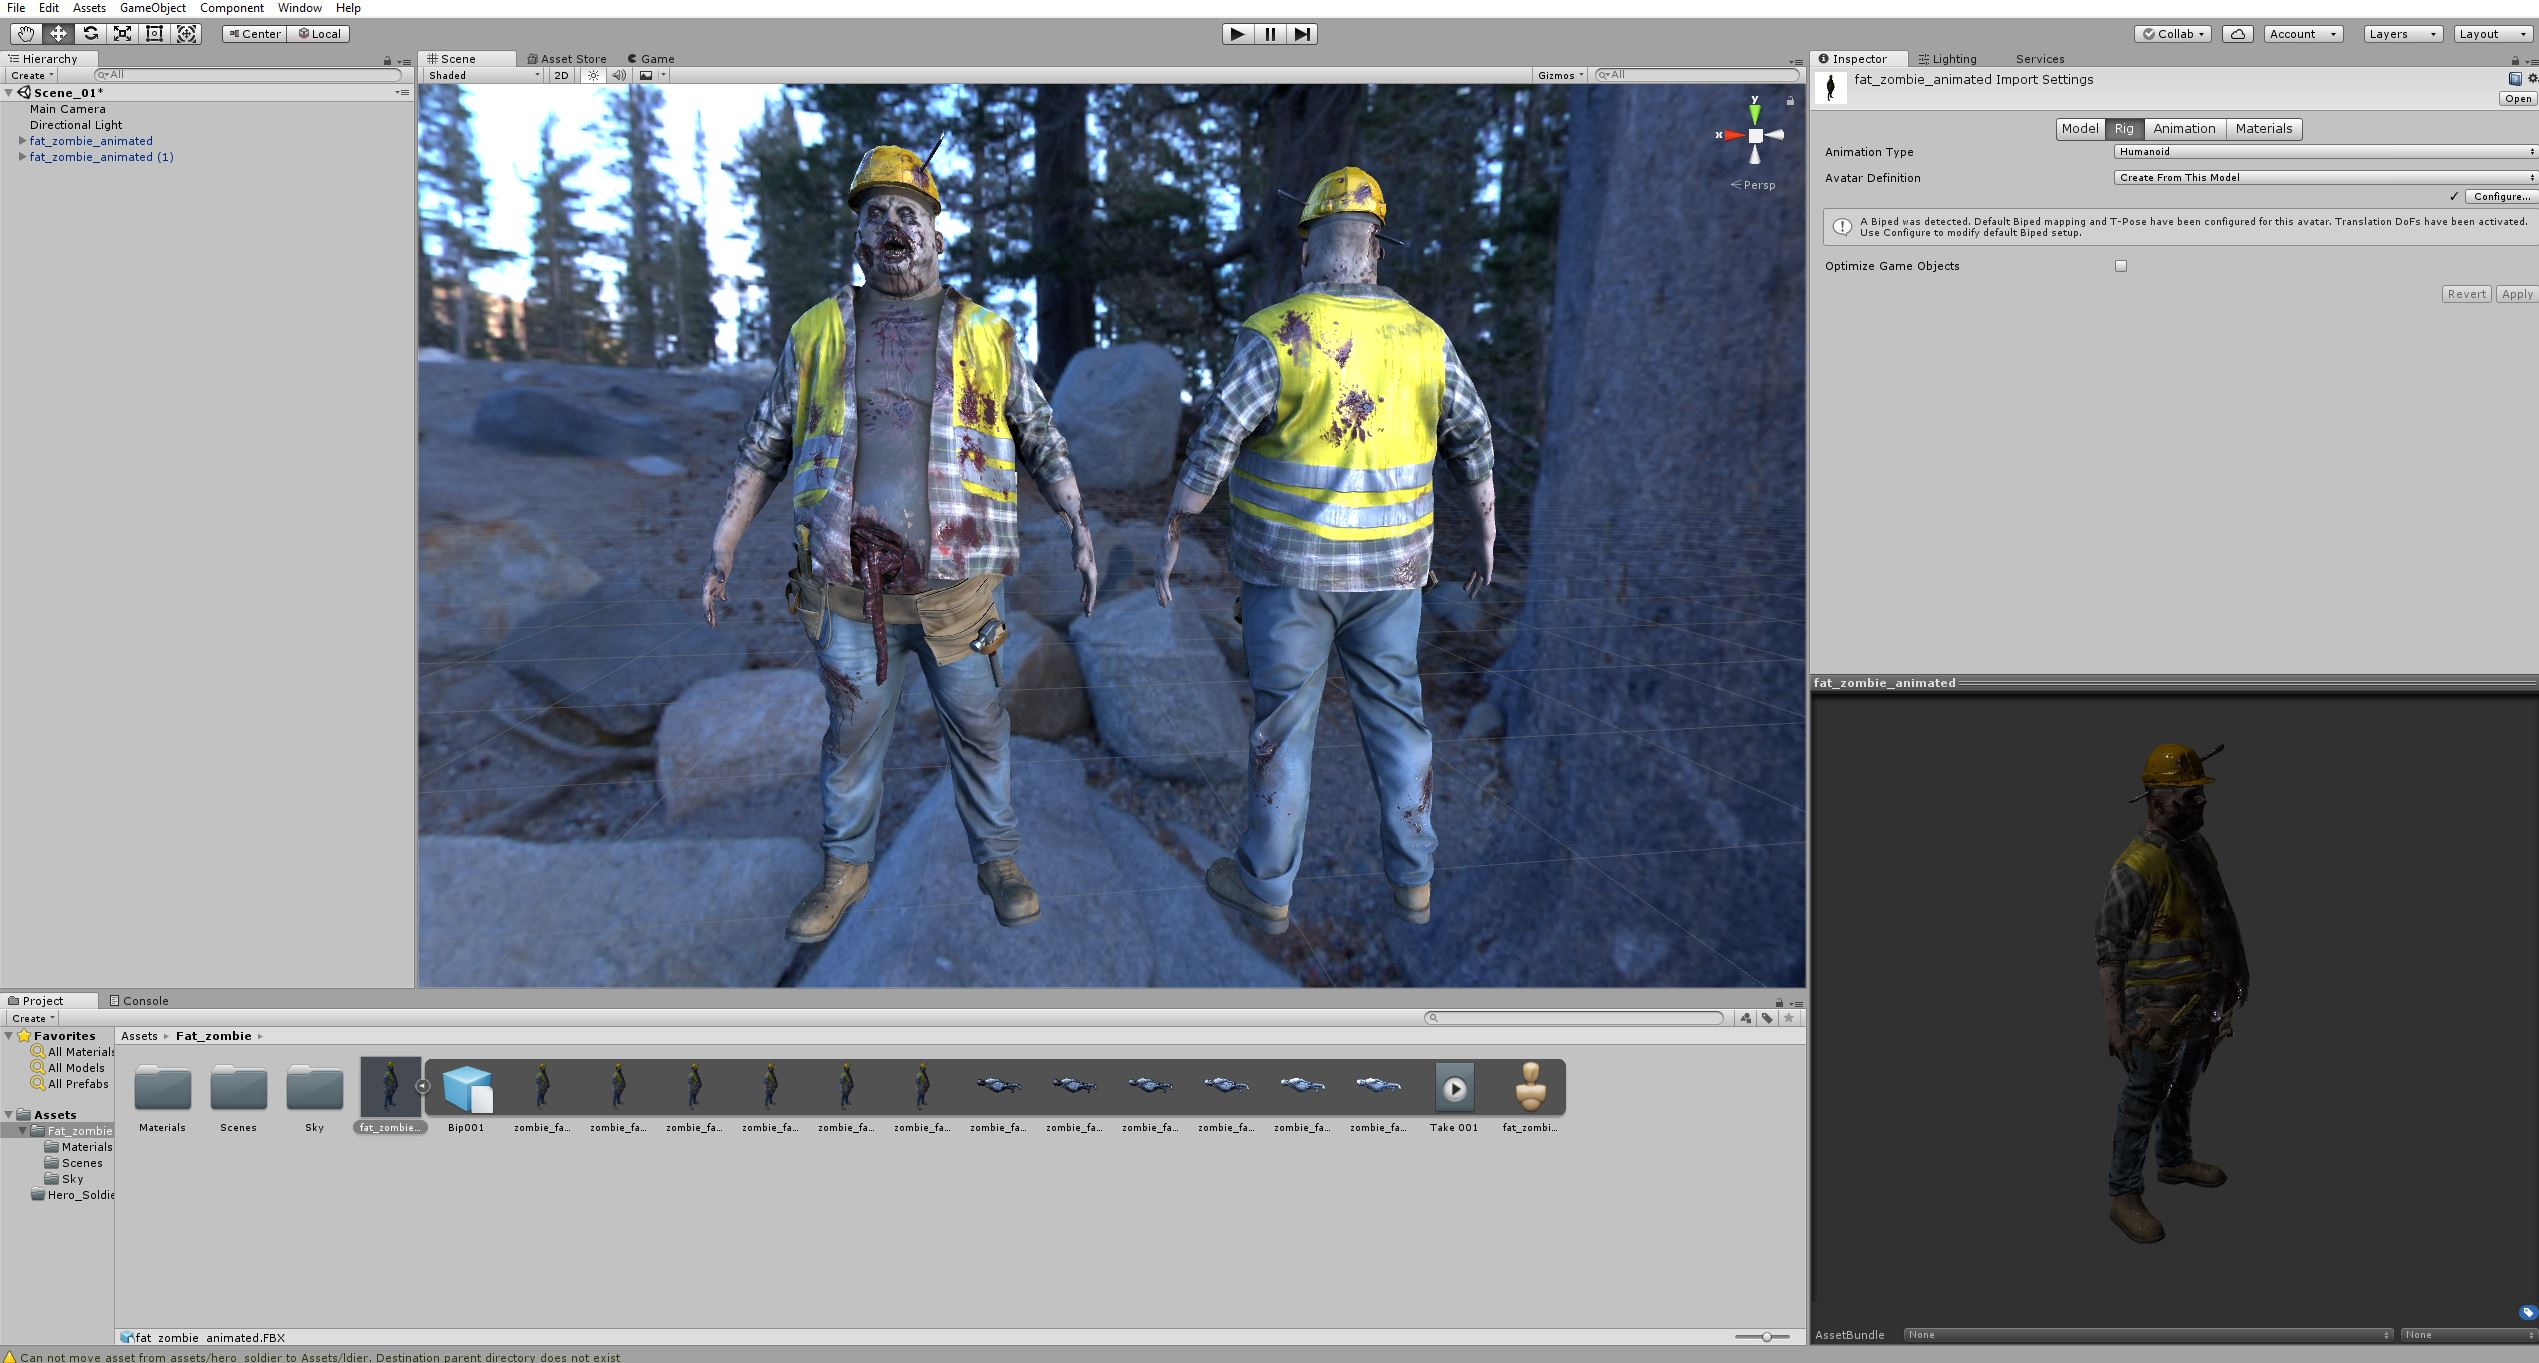Expand fat_zombie_animated (1) in Hierarchy
The height and width of the screenshot is (1363, 2539).
22,157
